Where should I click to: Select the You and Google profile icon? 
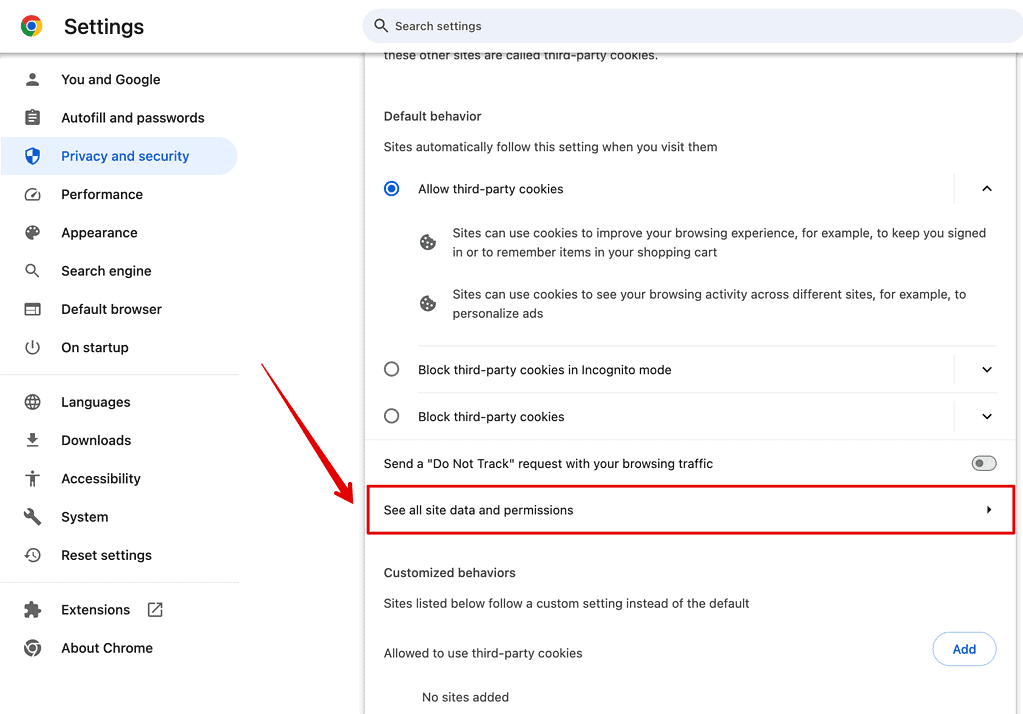32,79
